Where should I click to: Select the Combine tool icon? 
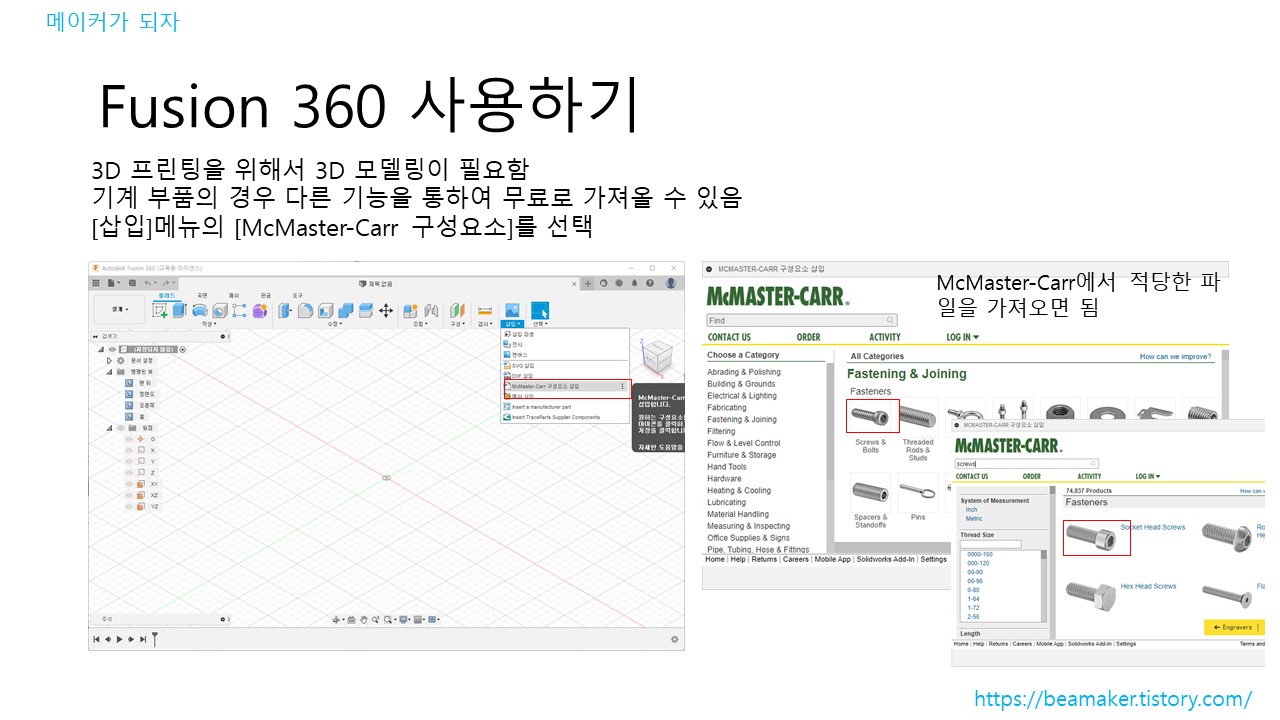pos(345,310)
